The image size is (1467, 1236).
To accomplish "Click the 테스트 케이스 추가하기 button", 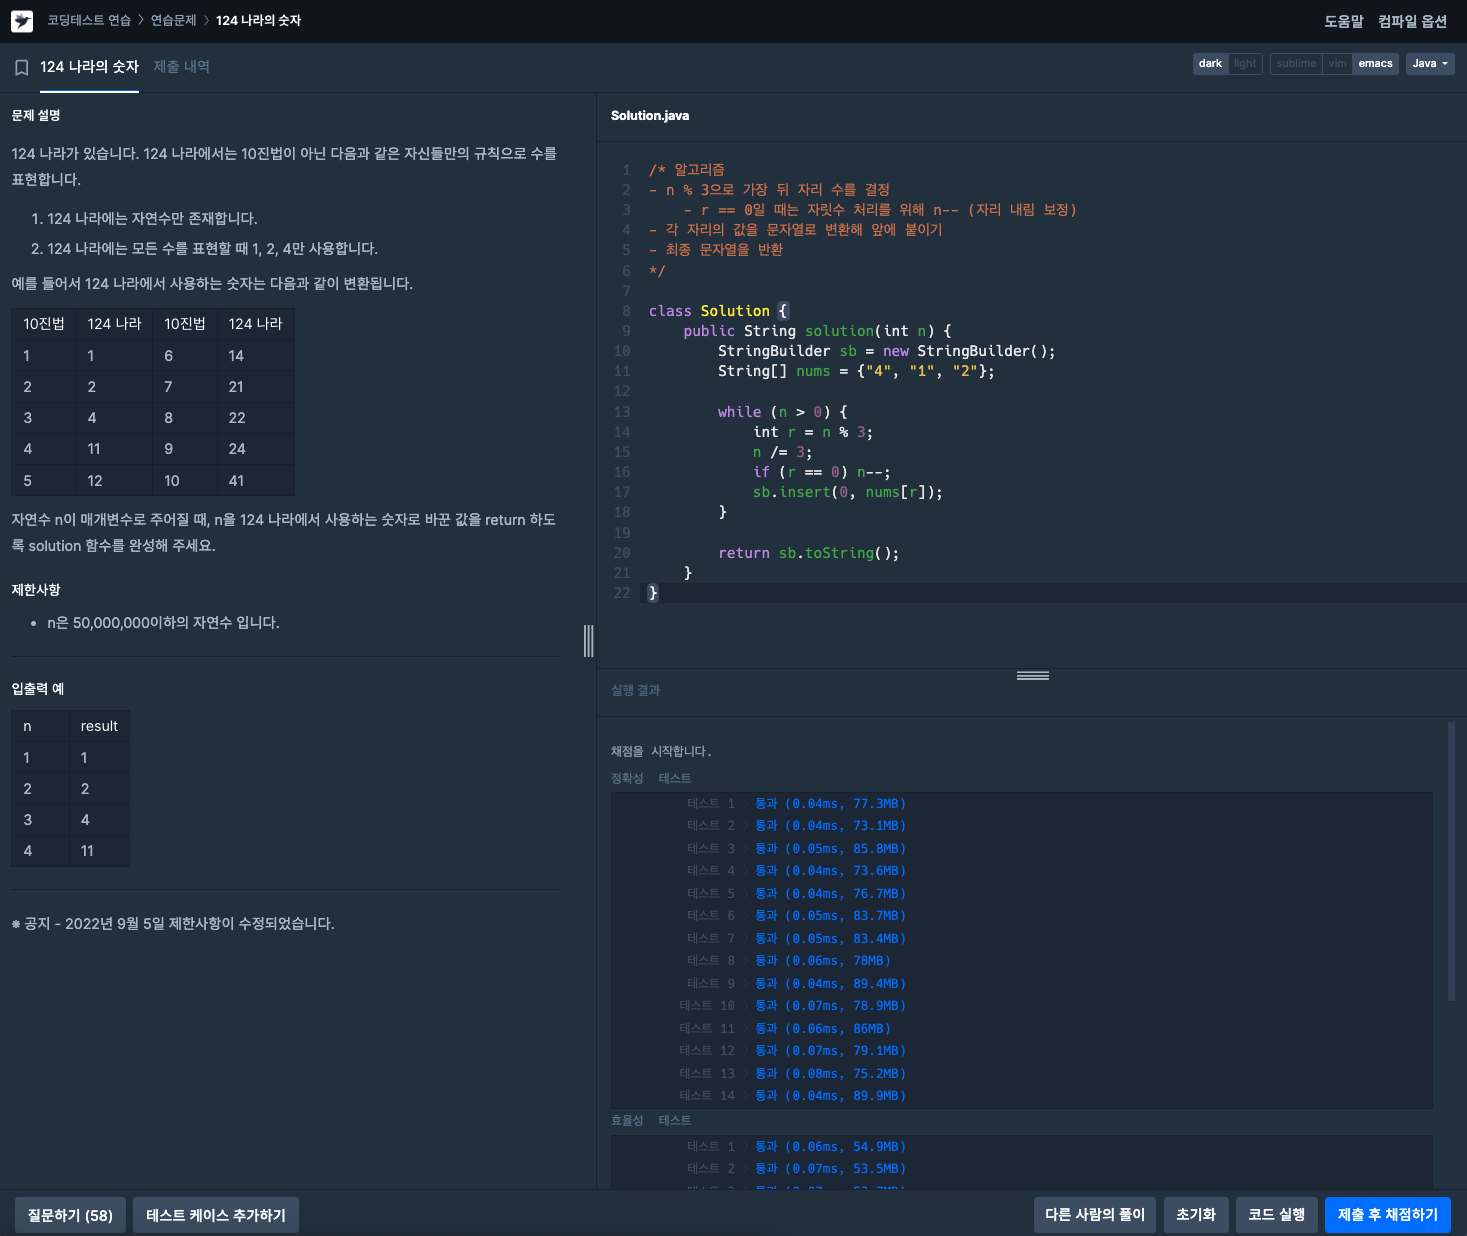I will (216, 1215).
